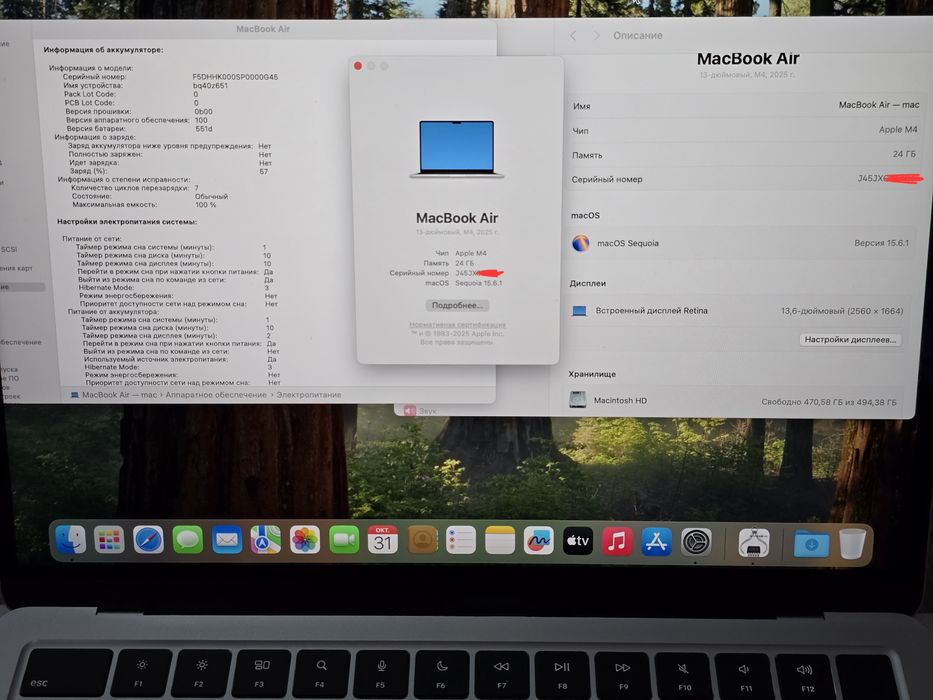Select 'MacBook Air — mac' in path bar
Image resolution: width=933 pixels, height=700 pixels.
coord(120,395)
